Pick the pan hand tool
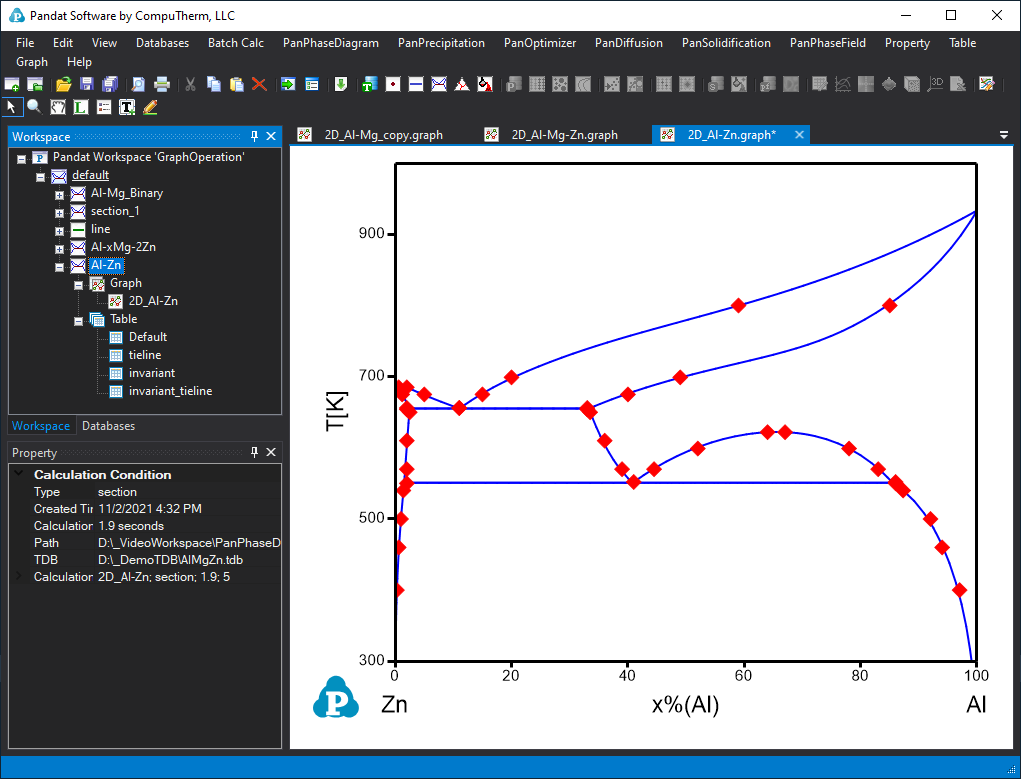Image resolution: width=1021 pixels, height=779 pixels. [x=58, y=106]
